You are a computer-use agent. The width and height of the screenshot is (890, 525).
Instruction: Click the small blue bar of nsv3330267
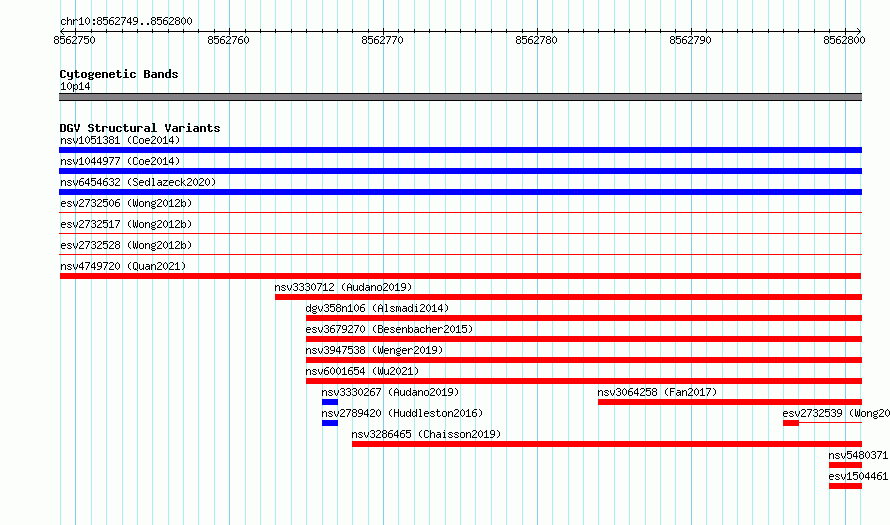[x=330, y=402]
